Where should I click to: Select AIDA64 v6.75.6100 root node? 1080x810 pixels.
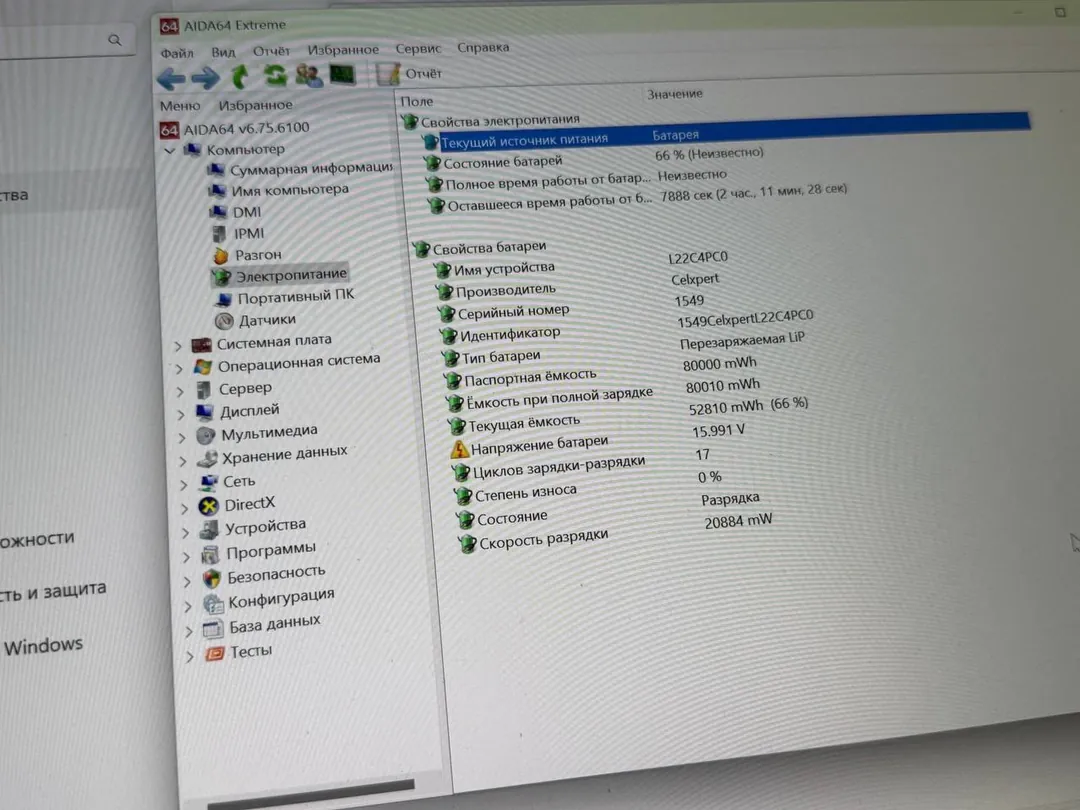[235, 128]
